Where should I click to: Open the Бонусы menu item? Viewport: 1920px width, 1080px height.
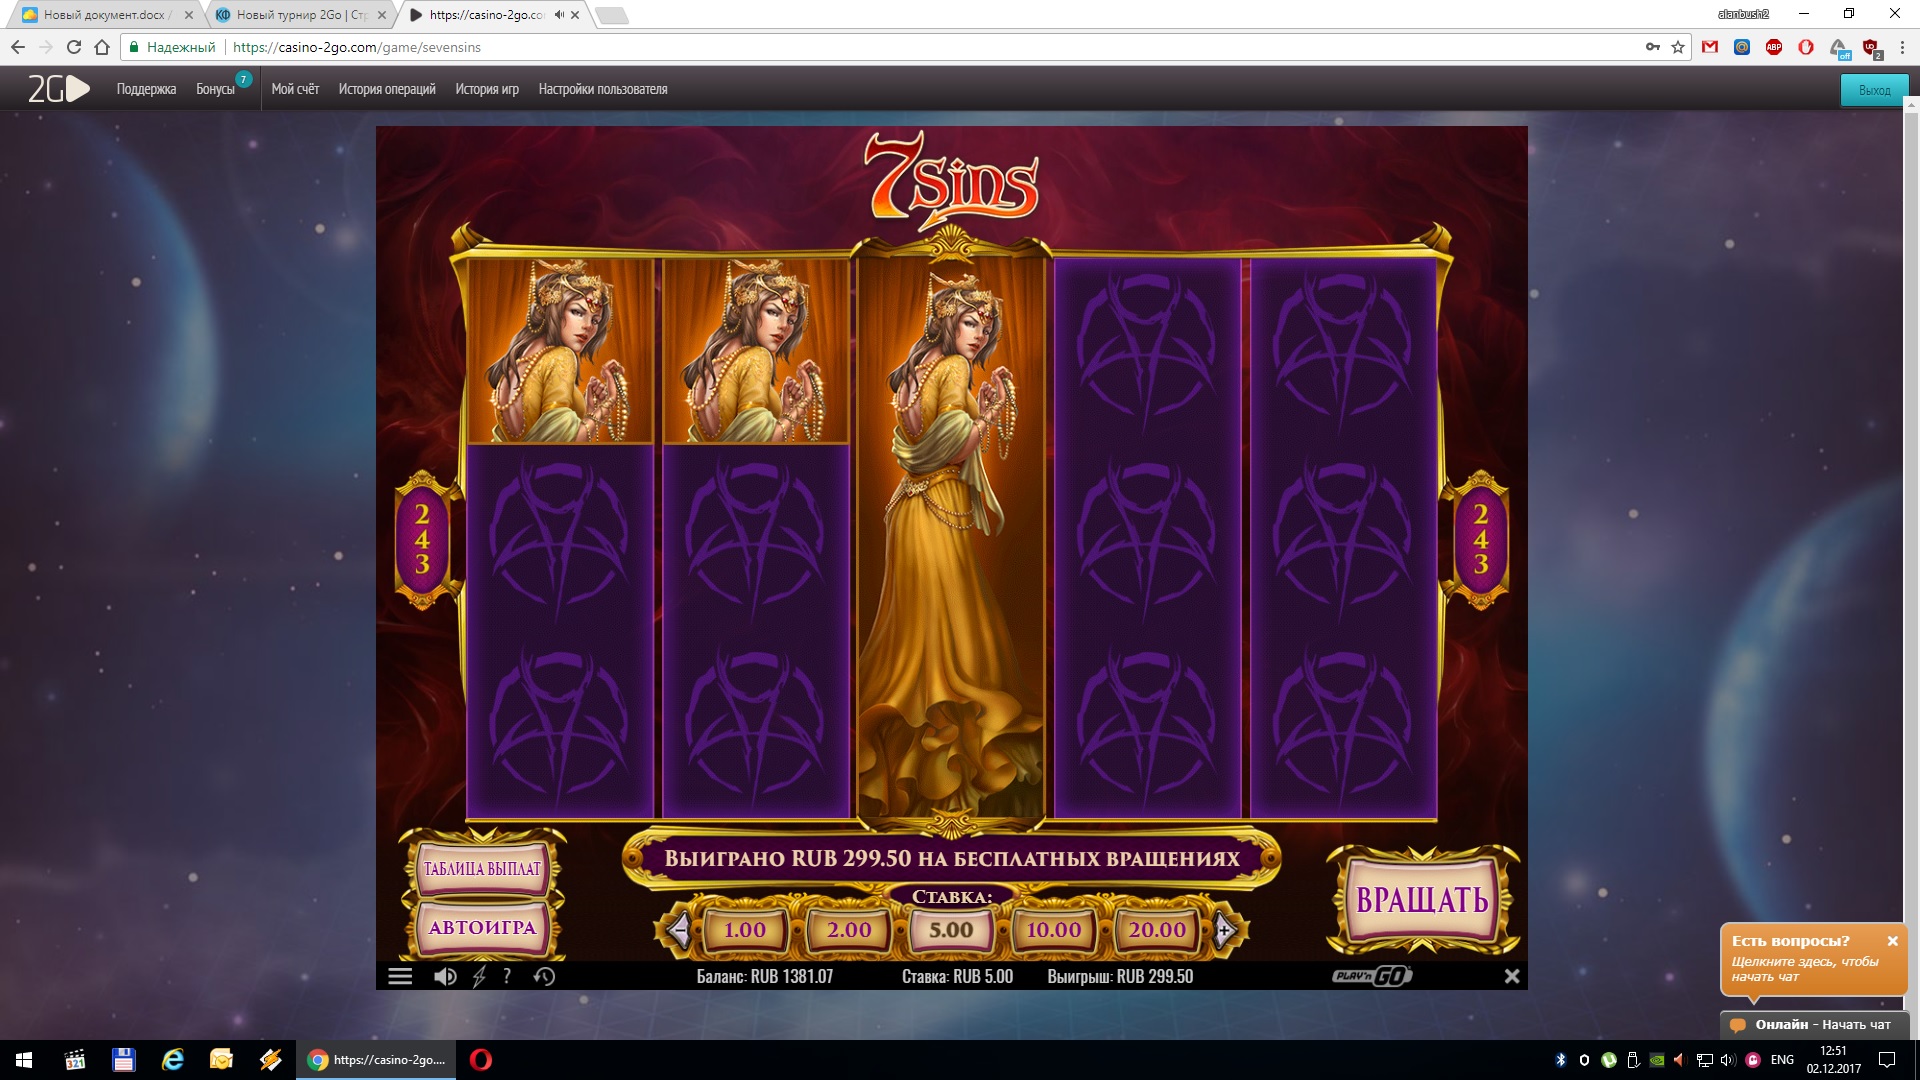pos(215,89)
